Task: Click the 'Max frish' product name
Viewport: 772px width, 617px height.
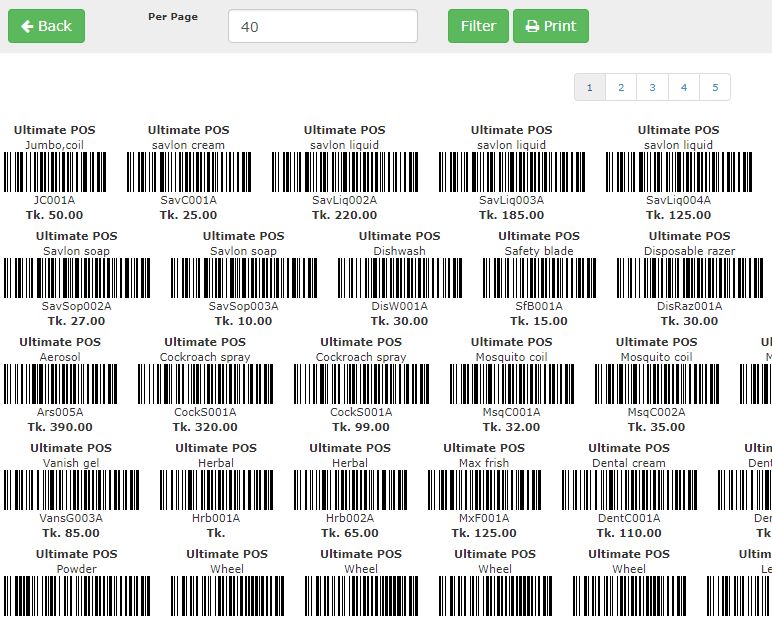Action: [484, 463]
